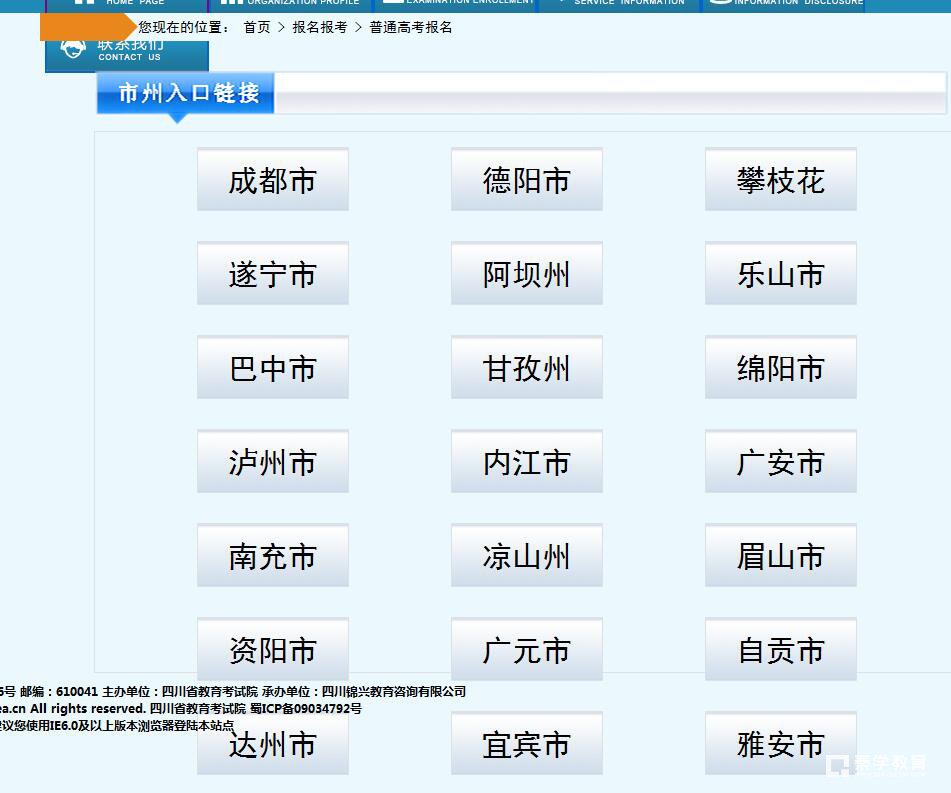Select the 市州入口链接 tab header
The height and width of the screenshot is (793, 951).
[186, 93]
